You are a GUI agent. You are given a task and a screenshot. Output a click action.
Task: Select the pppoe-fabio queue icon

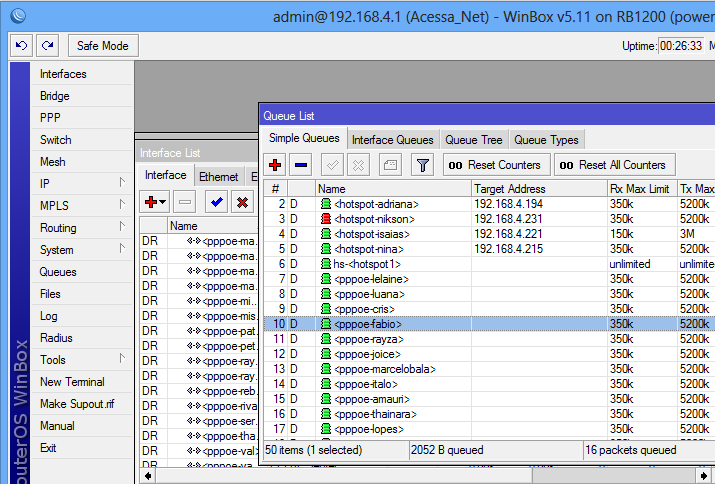coord(326,324)
